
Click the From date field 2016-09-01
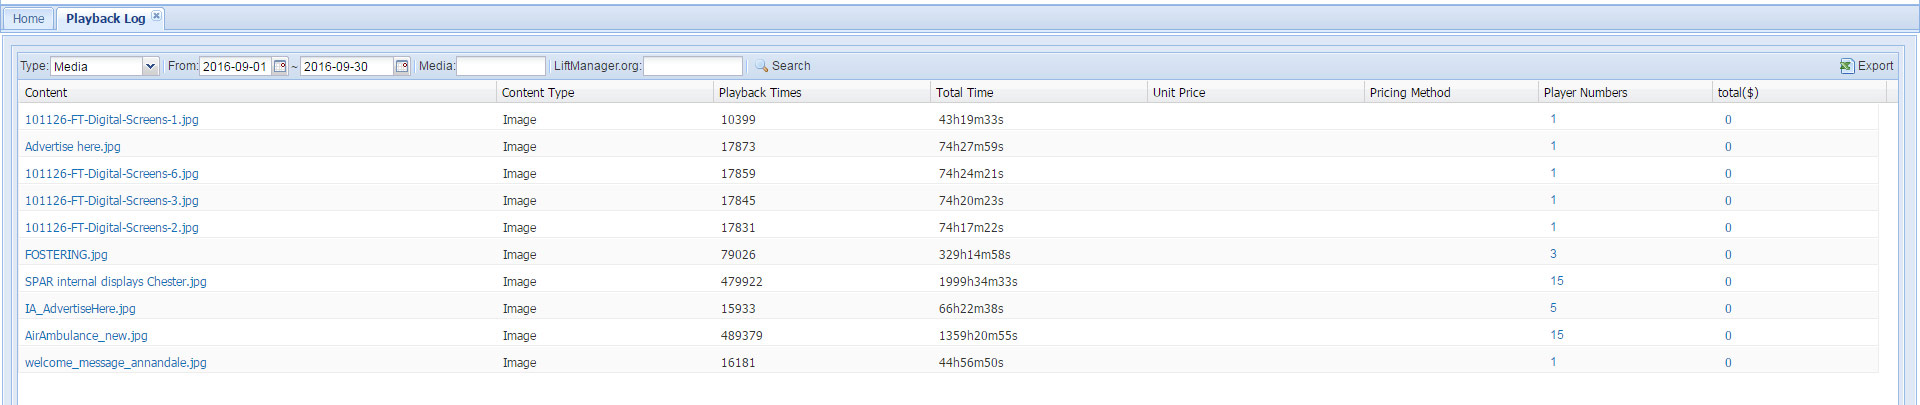point(235,66)
